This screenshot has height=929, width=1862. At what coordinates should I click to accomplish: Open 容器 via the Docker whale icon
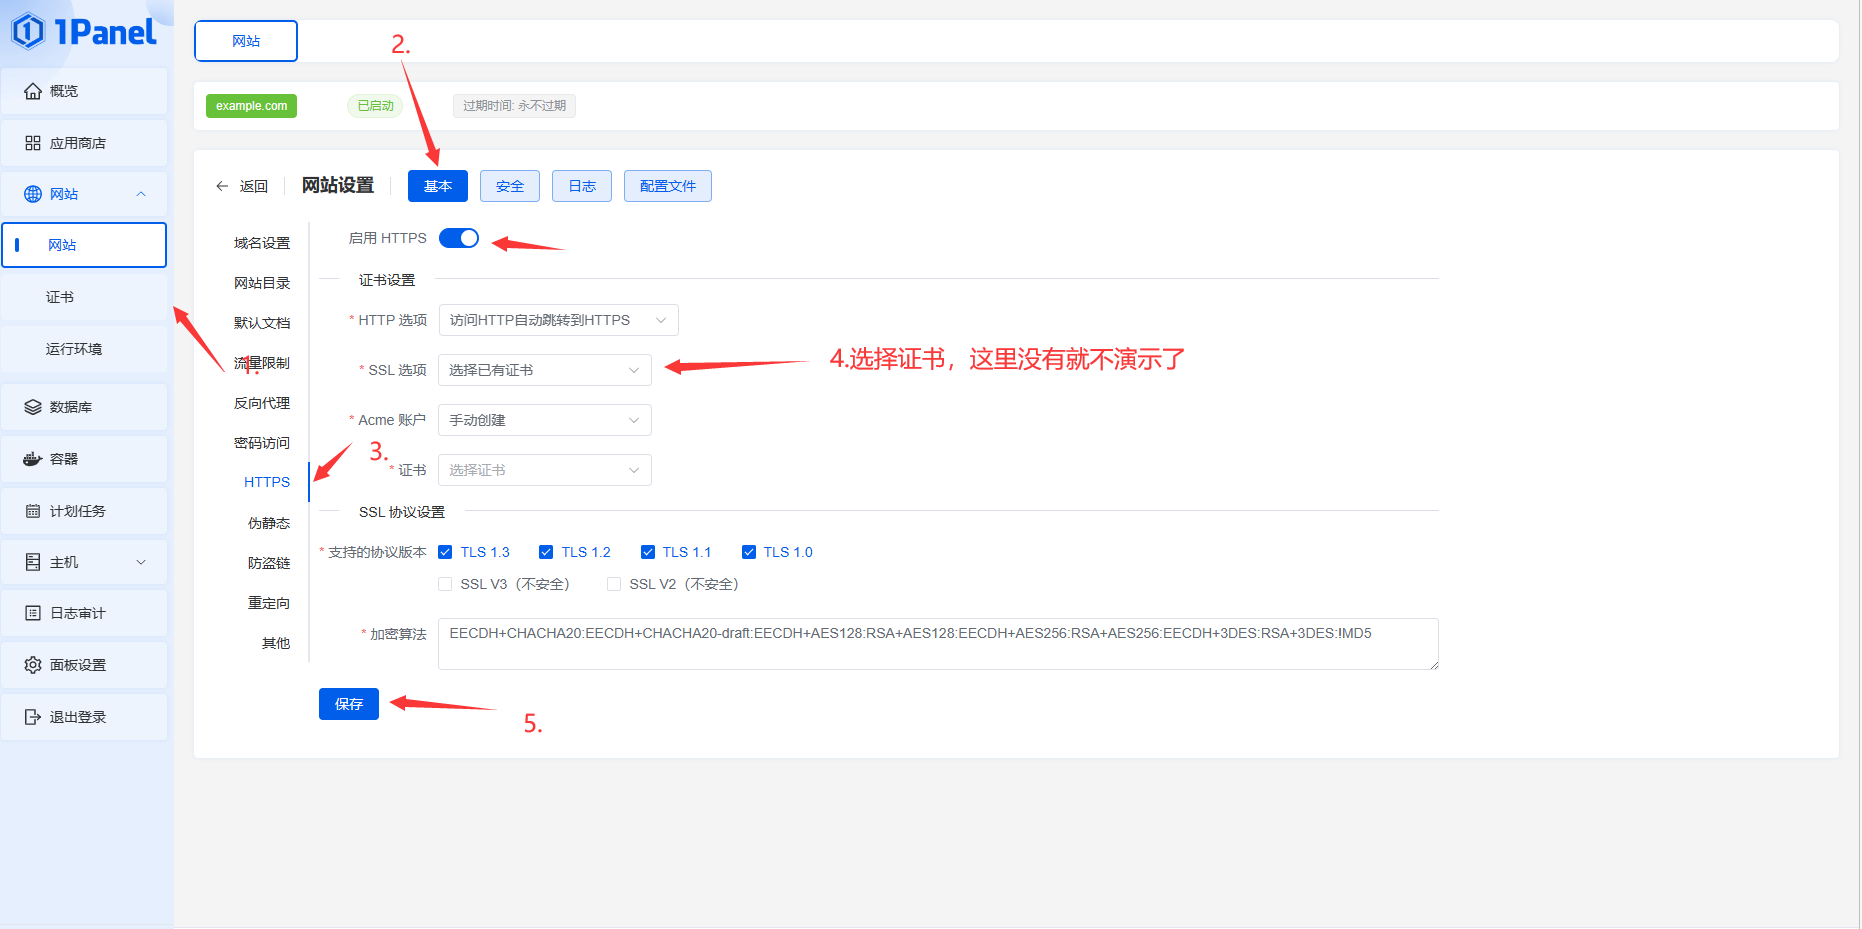pos(33,459)
